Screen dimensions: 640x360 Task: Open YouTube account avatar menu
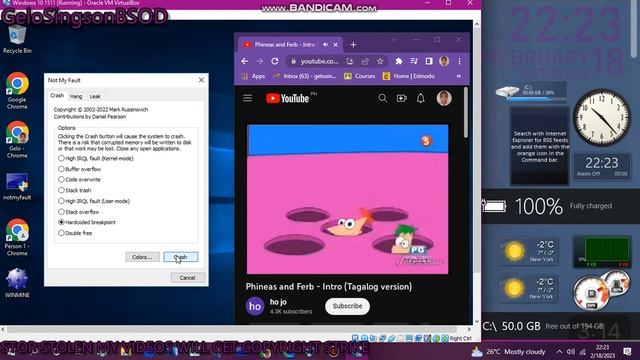(444, 98)
